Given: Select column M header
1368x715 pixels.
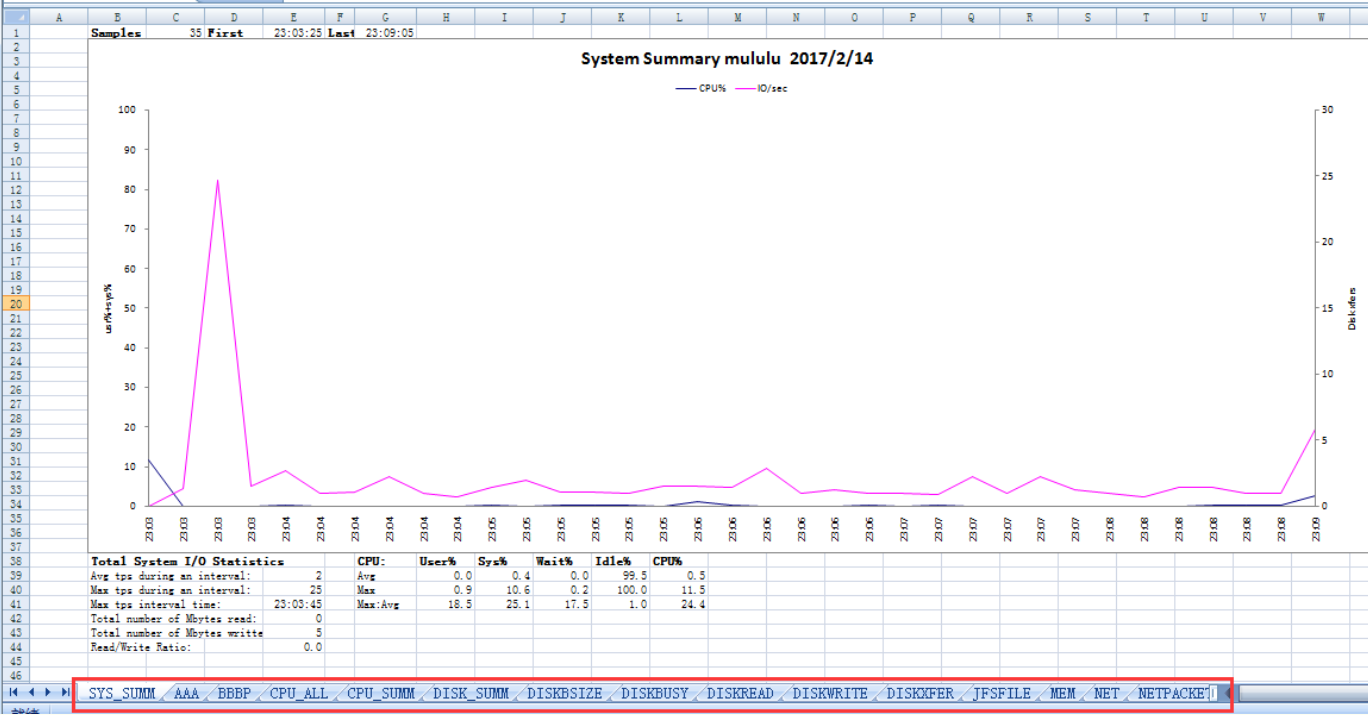Looking at the screenshot, I should (x=737, y=17).
